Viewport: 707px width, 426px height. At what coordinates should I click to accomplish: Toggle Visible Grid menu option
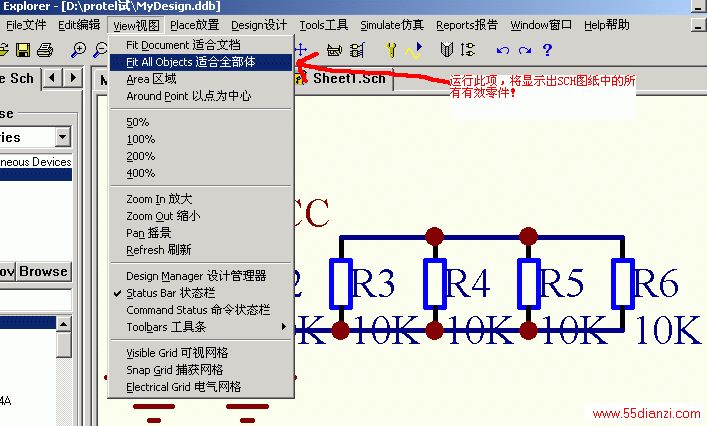201,353
